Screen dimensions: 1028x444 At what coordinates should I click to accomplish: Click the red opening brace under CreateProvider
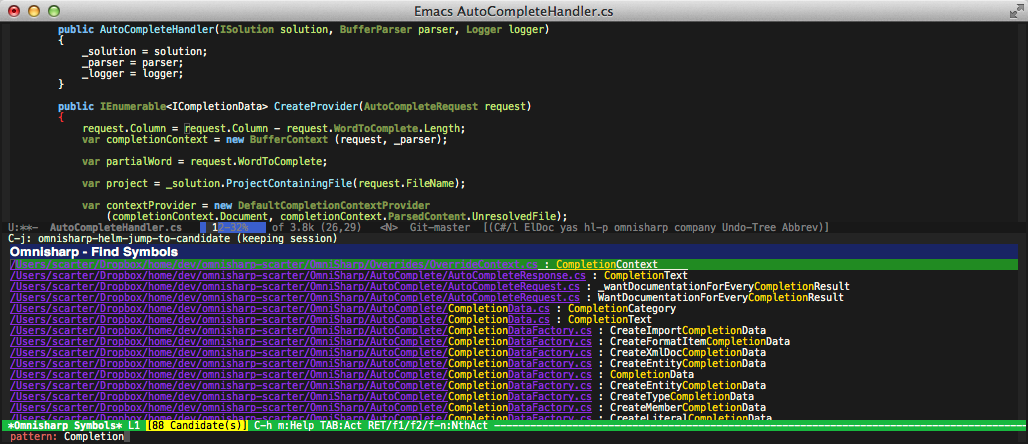point(61,117)
